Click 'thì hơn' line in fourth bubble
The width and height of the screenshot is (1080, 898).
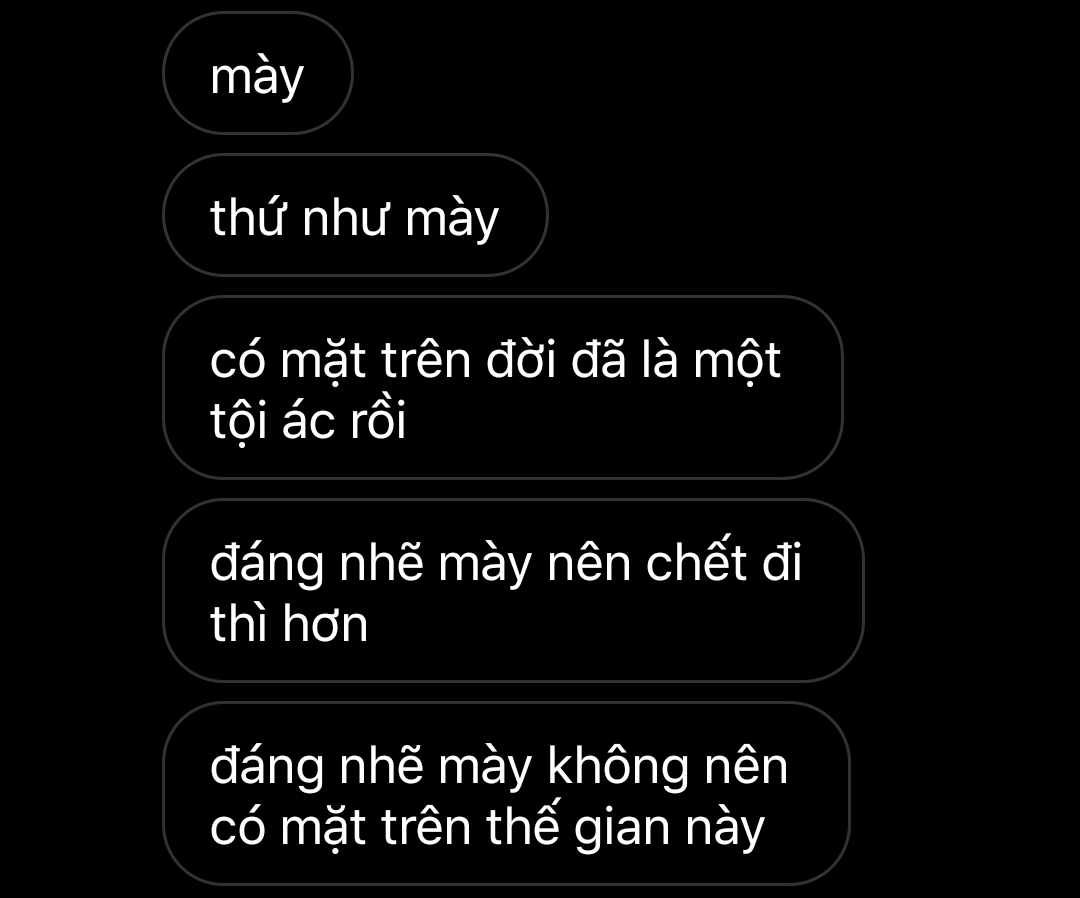click(x=289, y=624)
